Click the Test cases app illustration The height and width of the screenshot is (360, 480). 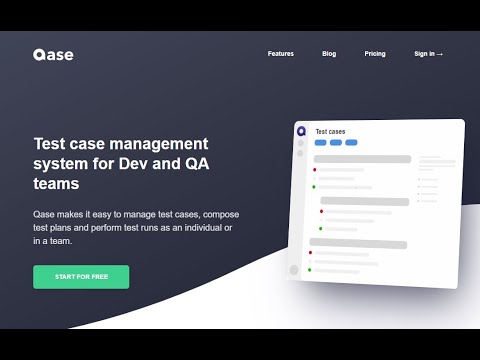click(376, 203)
